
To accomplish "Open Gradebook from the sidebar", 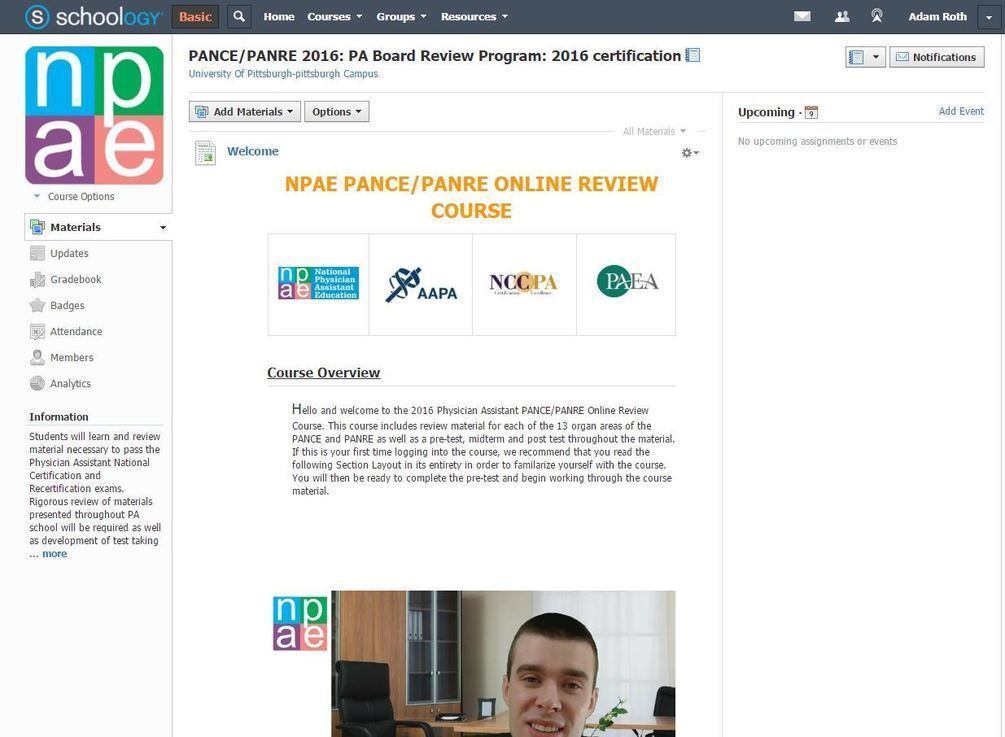I will pos(76,279).
